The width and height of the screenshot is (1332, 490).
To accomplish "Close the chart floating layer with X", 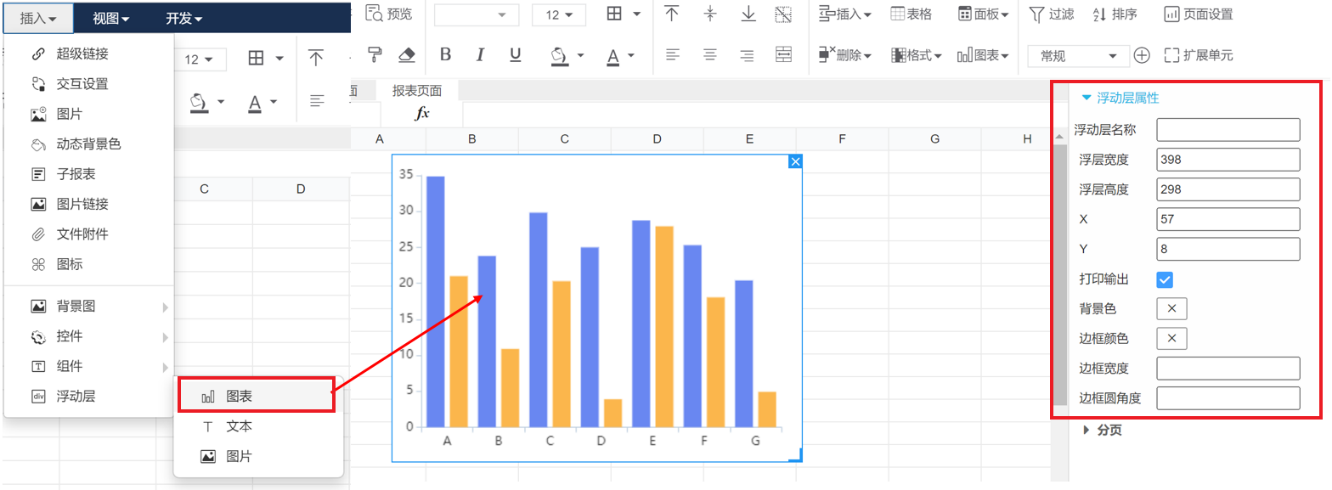I will coord(796,161).
